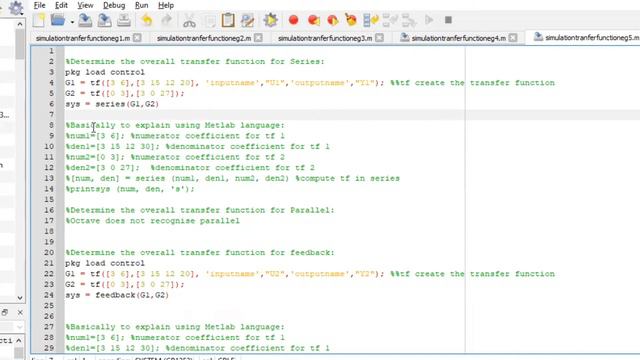Close the left side panel
Screen dimensions: 640x360
click(x=20, y=313)
